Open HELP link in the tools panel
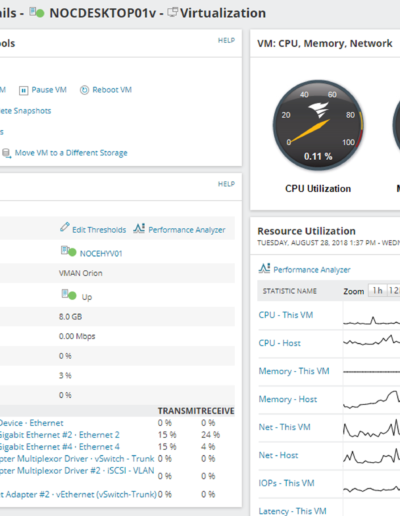The image size is (400, 516). coord(226,40)
